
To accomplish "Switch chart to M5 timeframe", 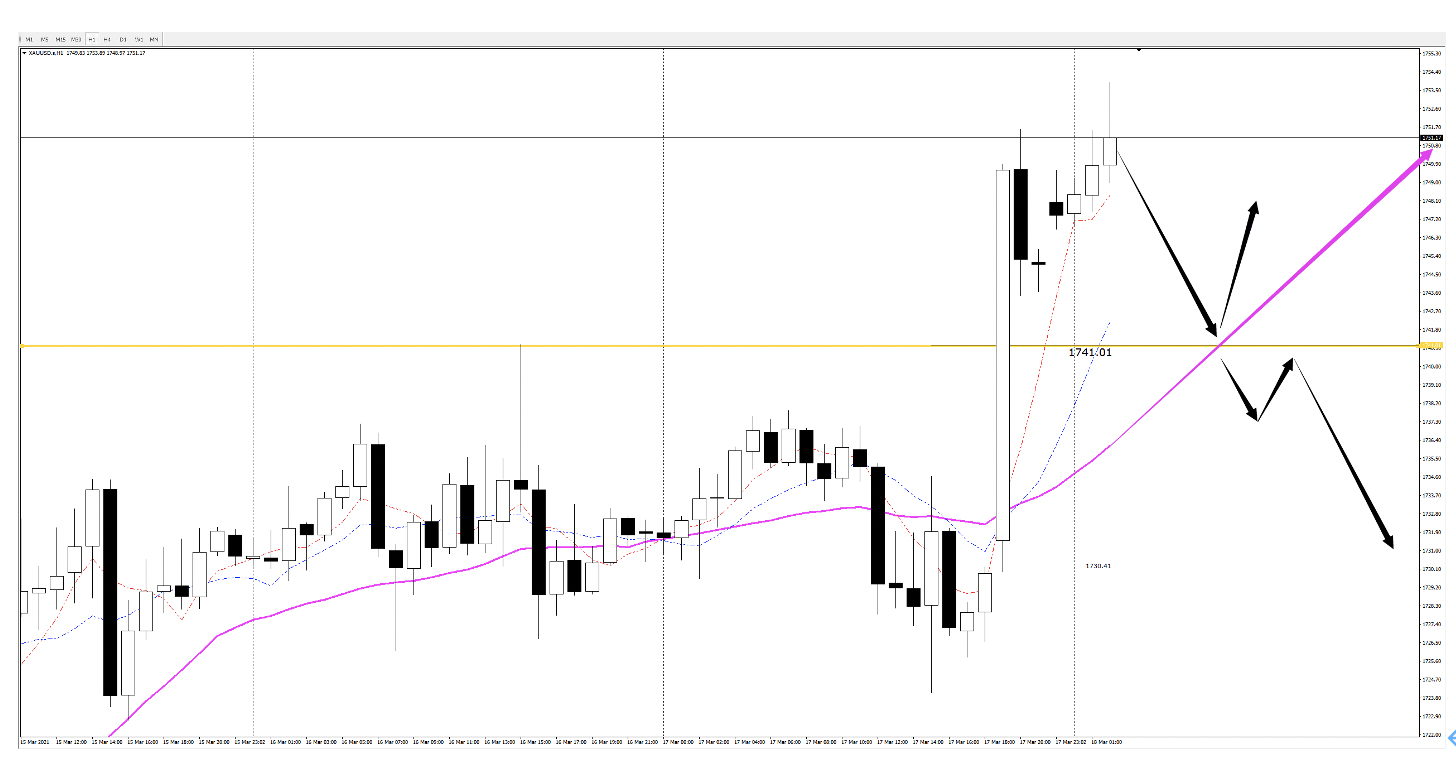I will tap(44, 39).
